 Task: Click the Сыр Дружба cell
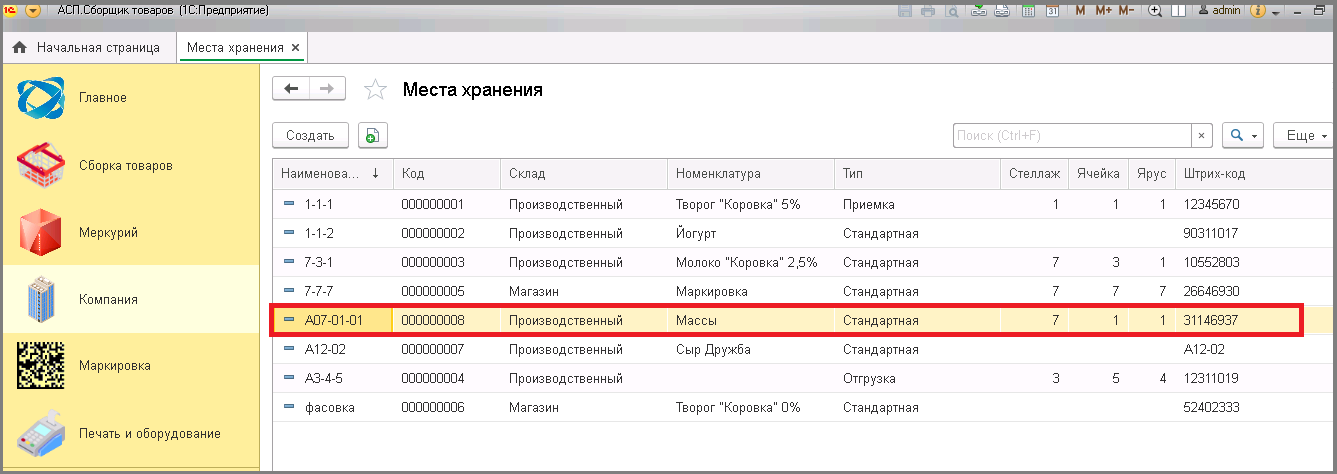(750, 349)
